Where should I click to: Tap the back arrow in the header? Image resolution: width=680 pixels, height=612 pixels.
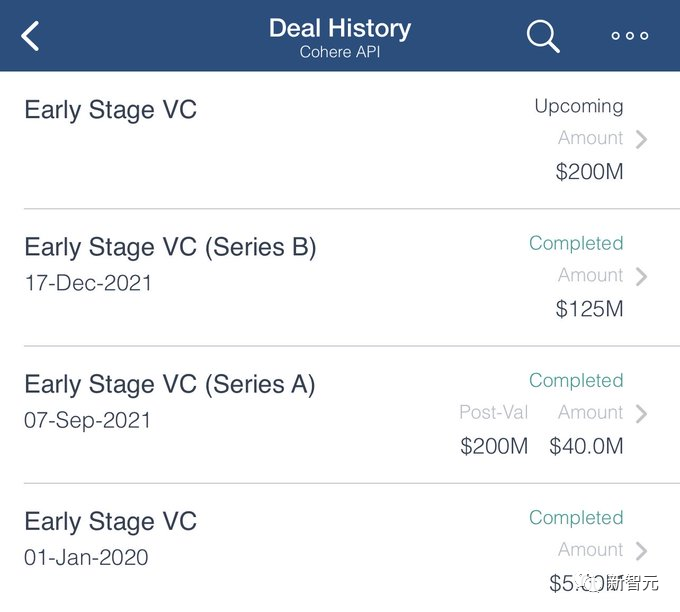pyautogui.click(x=31, y=37)
